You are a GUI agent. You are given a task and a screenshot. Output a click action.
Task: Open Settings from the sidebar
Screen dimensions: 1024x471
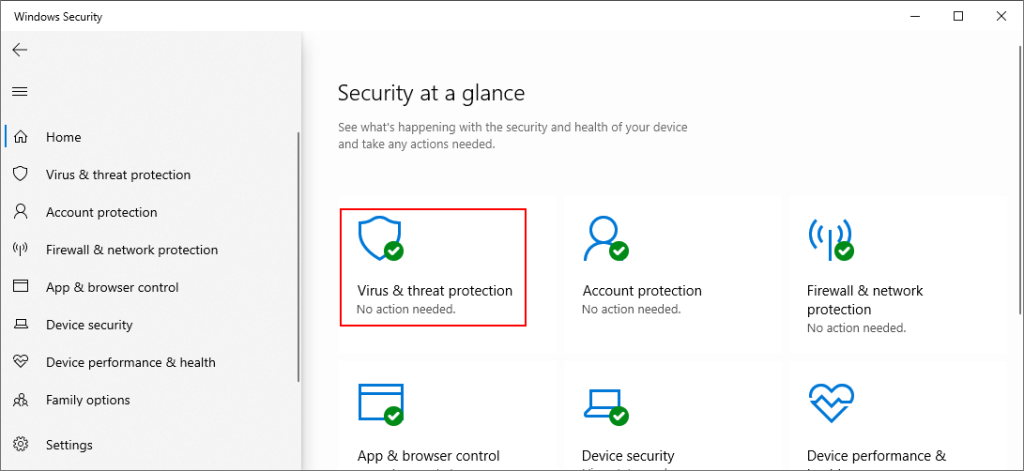pos(69,445)
